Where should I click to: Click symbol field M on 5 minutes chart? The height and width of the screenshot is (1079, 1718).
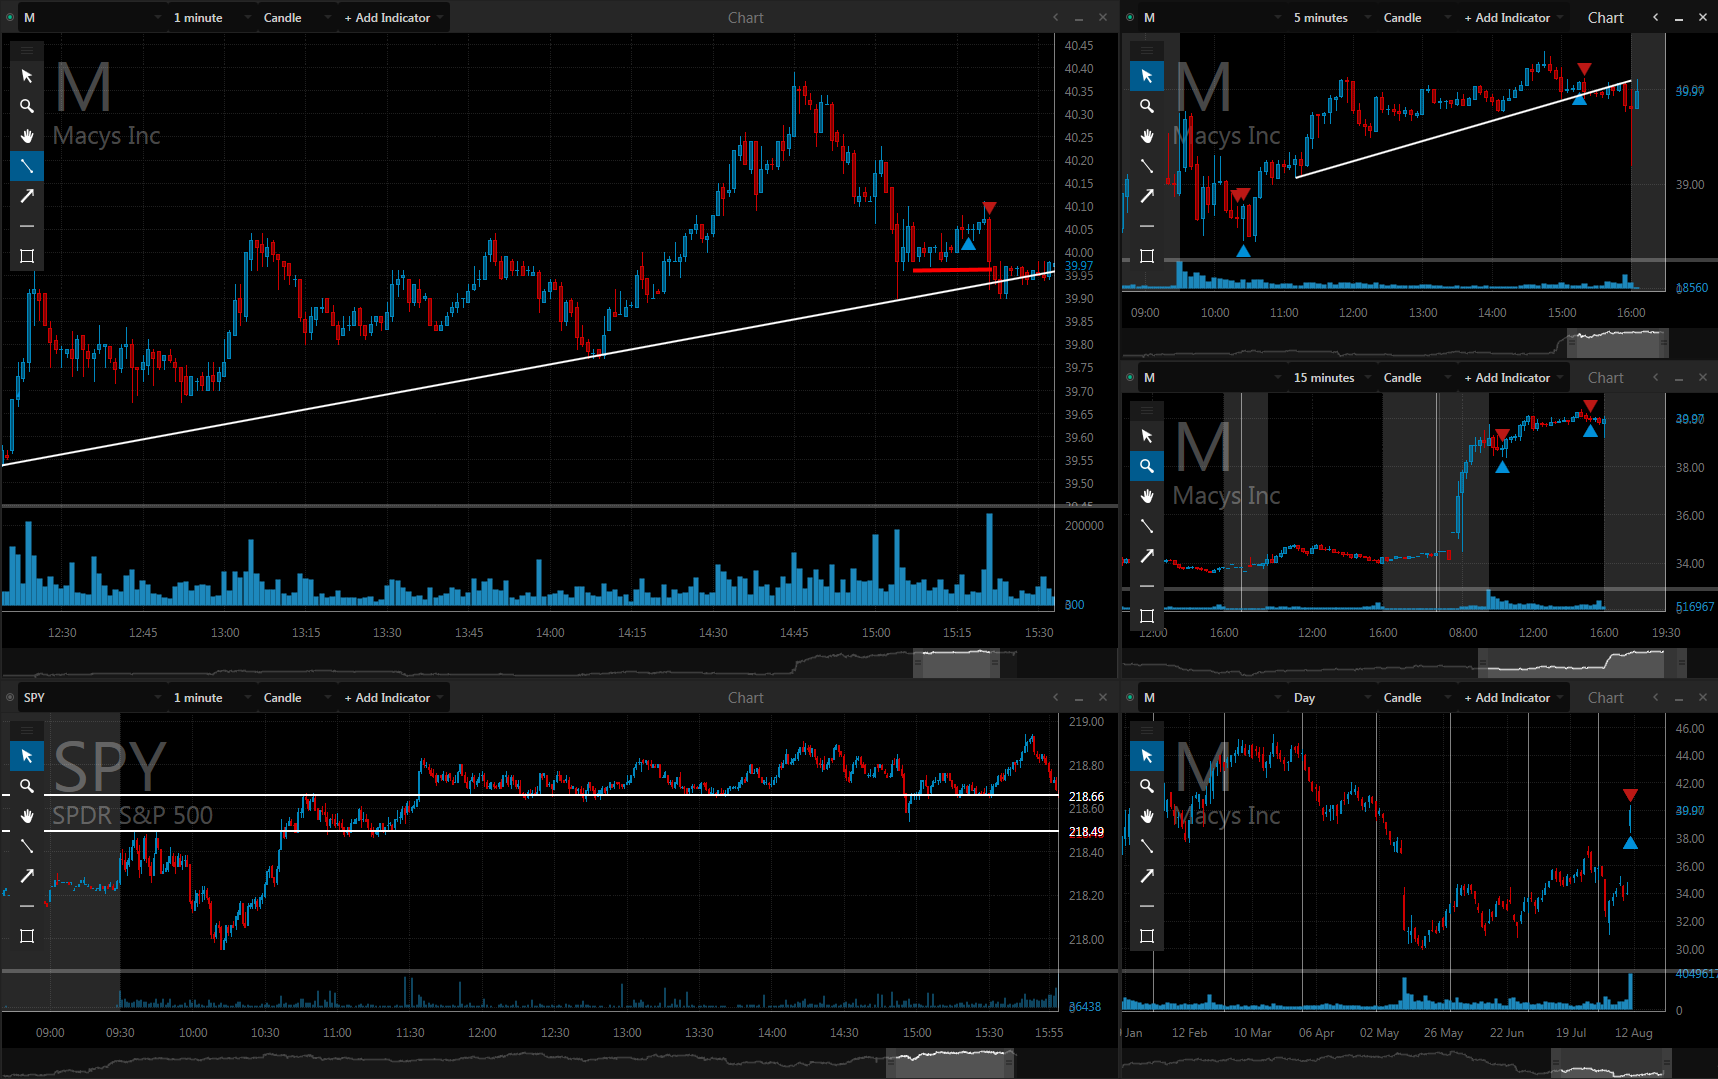click(x=1212, y=18)
